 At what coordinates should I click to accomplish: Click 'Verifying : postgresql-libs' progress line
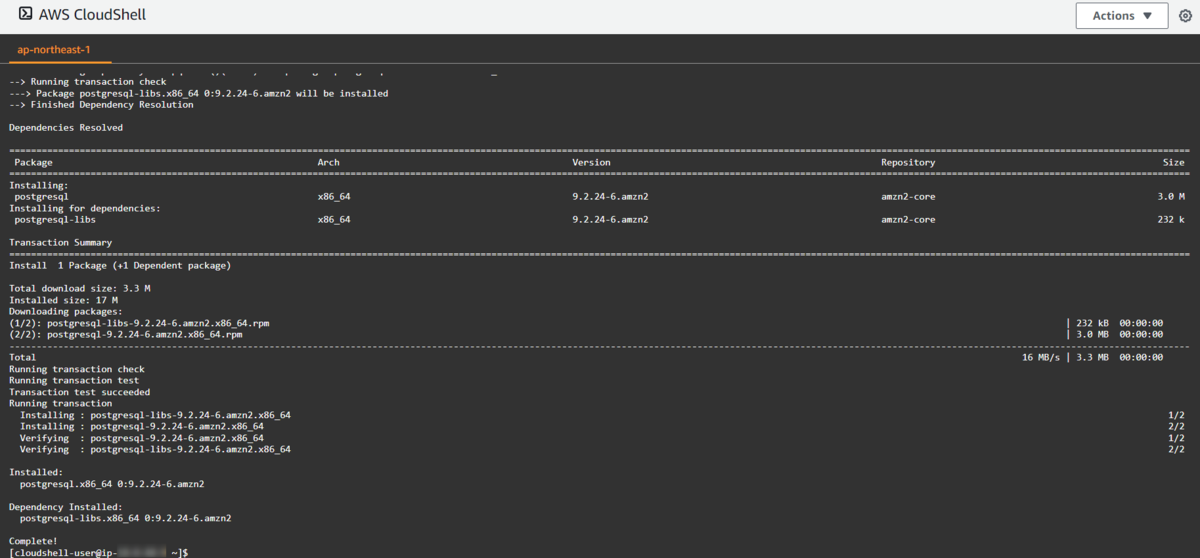[155, 450]
